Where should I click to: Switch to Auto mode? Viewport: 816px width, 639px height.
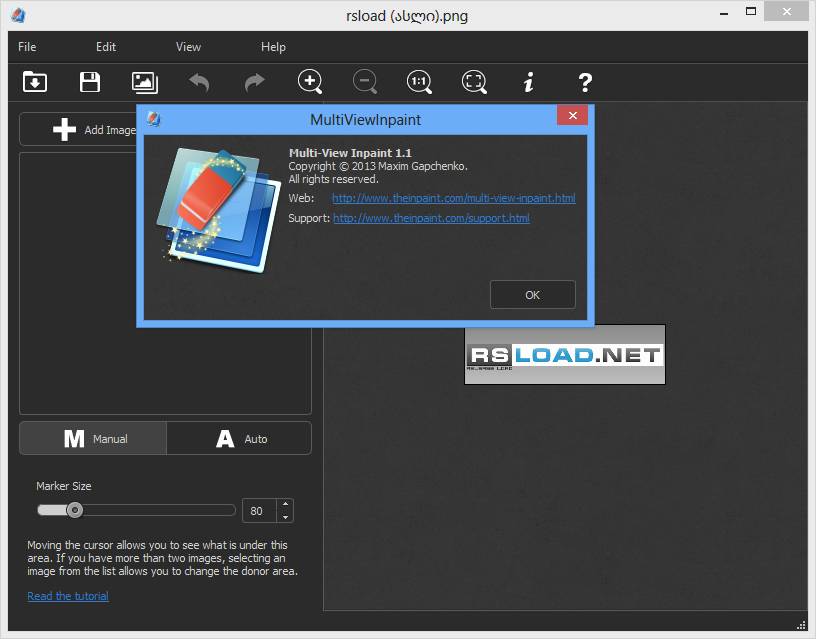239,439
